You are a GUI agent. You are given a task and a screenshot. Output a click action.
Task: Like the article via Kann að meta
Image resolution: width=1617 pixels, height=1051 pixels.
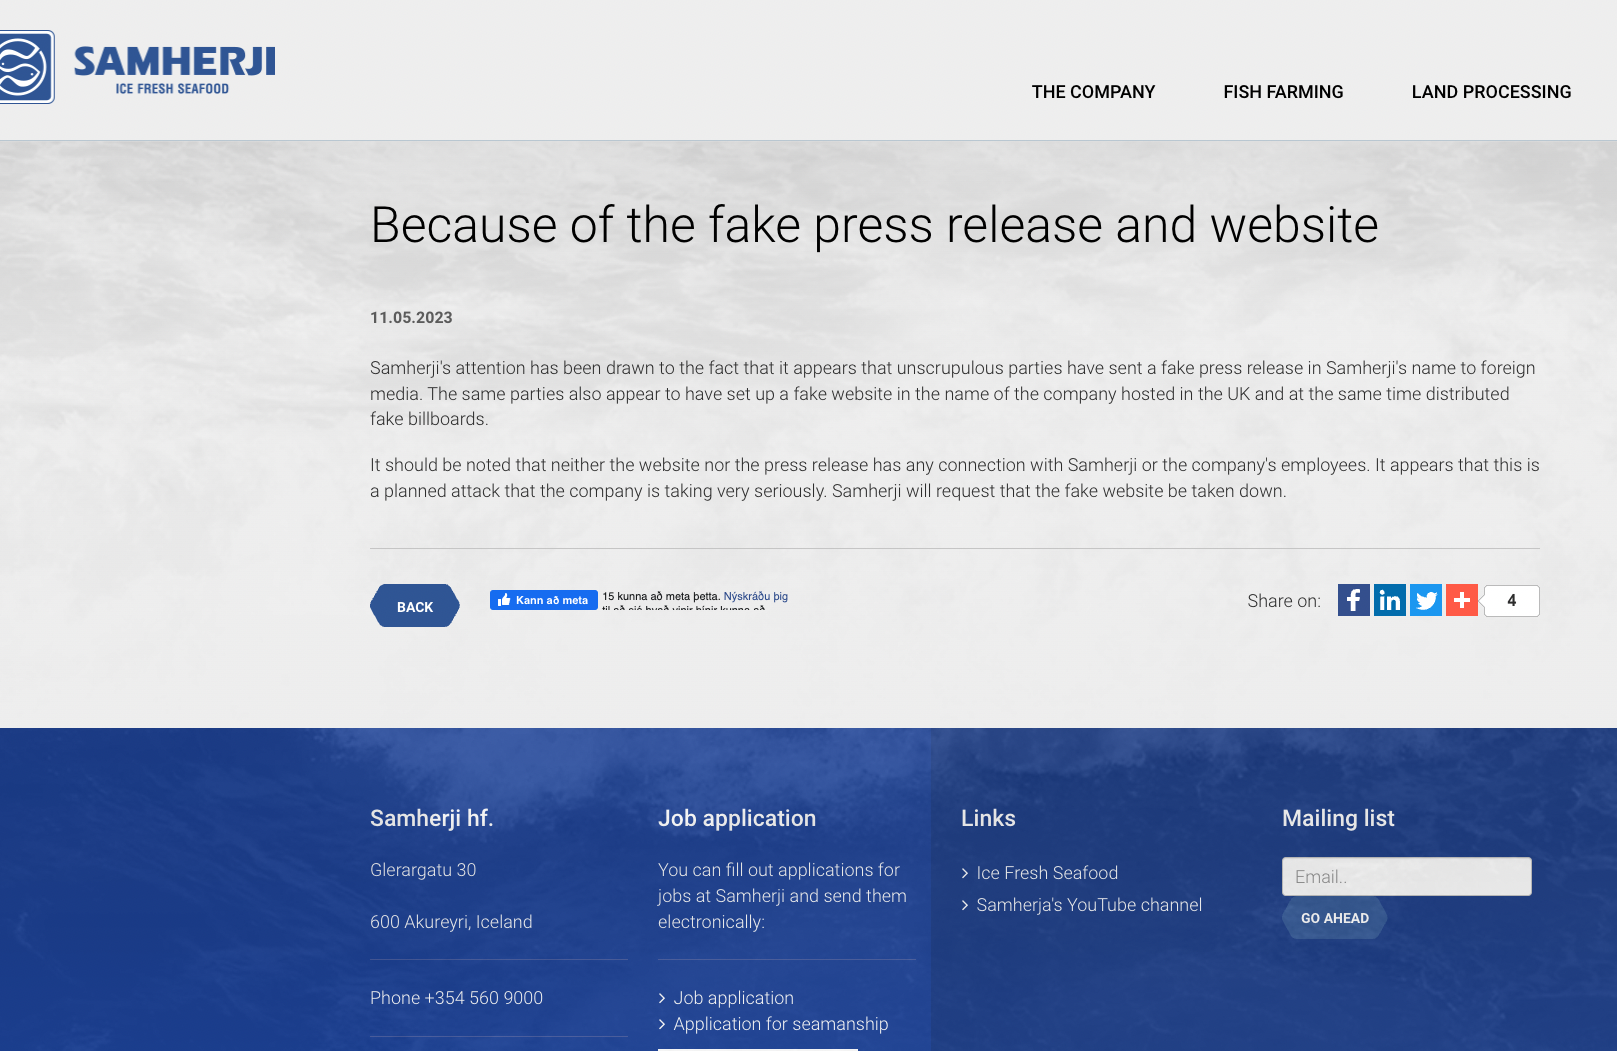(544, 600)
